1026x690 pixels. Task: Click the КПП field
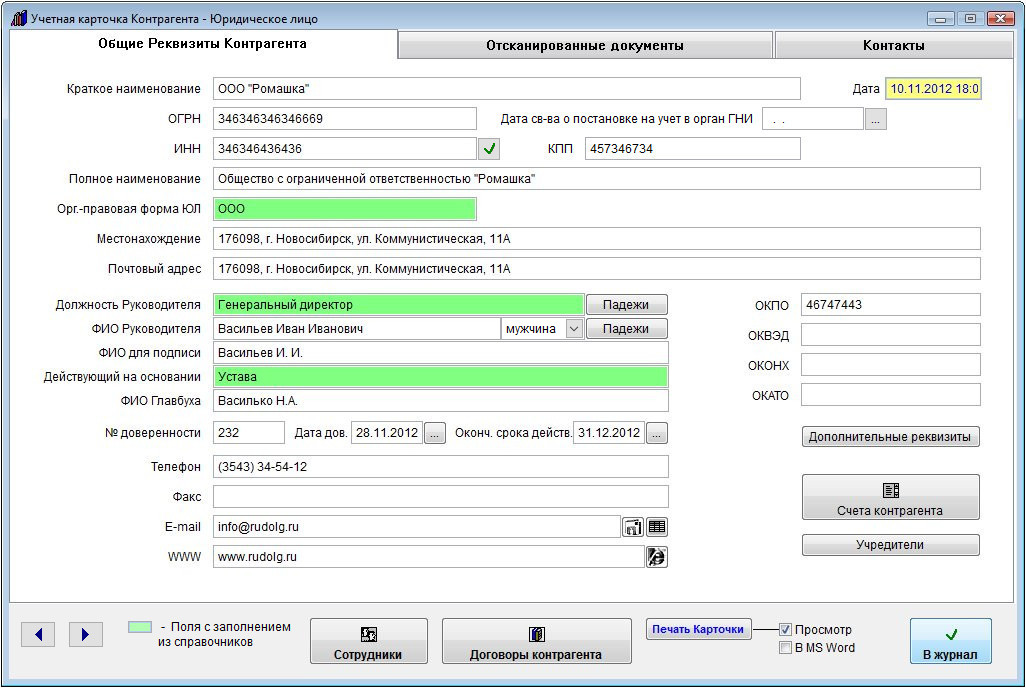pyautogui.click(x=692, y=149)
